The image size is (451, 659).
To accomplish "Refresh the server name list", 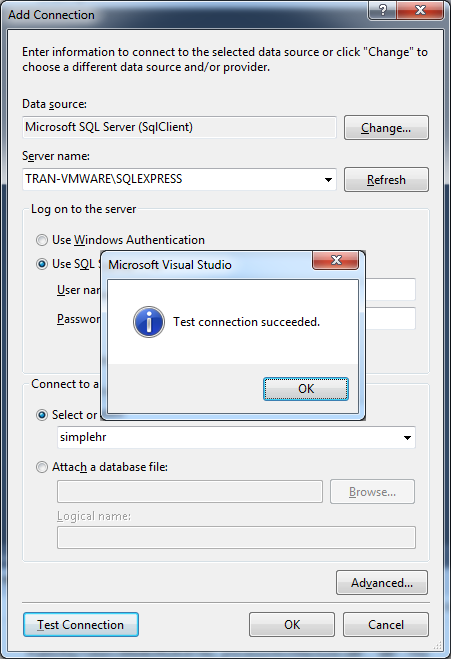I will coord(386,180).
